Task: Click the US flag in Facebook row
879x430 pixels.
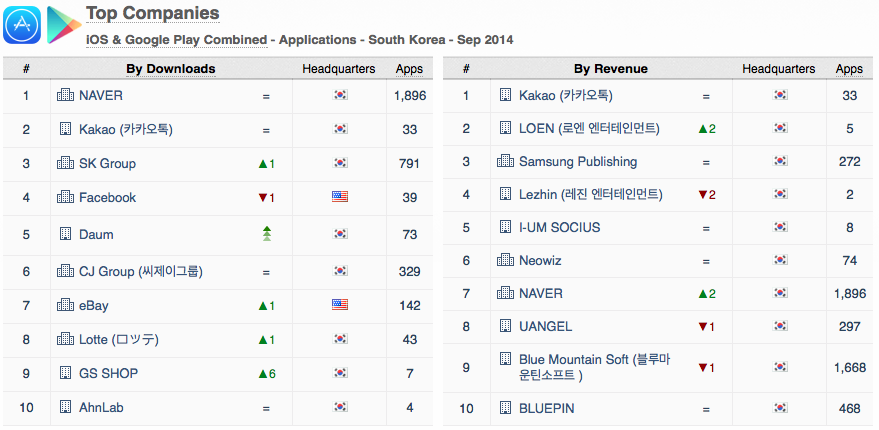Action: [x=339, y=198]
